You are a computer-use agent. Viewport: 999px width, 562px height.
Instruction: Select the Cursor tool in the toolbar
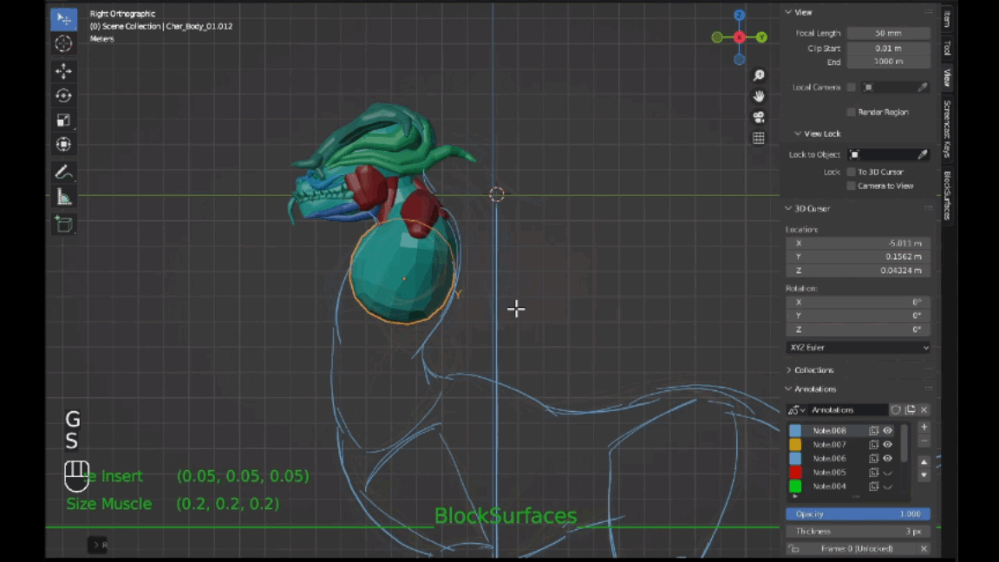63,44
